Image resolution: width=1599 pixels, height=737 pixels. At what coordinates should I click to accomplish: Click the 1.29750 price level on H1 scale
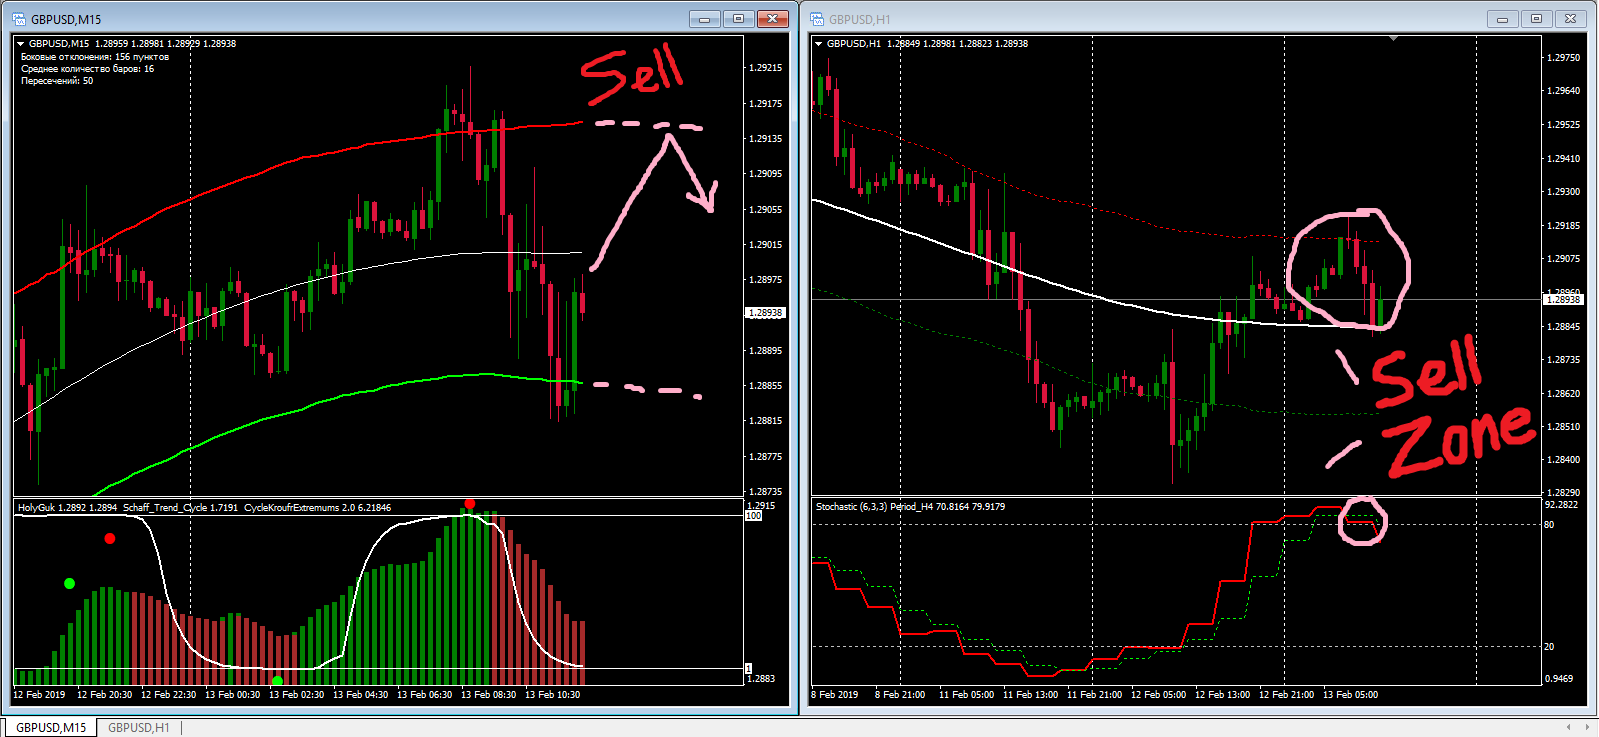tap(1563, 58)
